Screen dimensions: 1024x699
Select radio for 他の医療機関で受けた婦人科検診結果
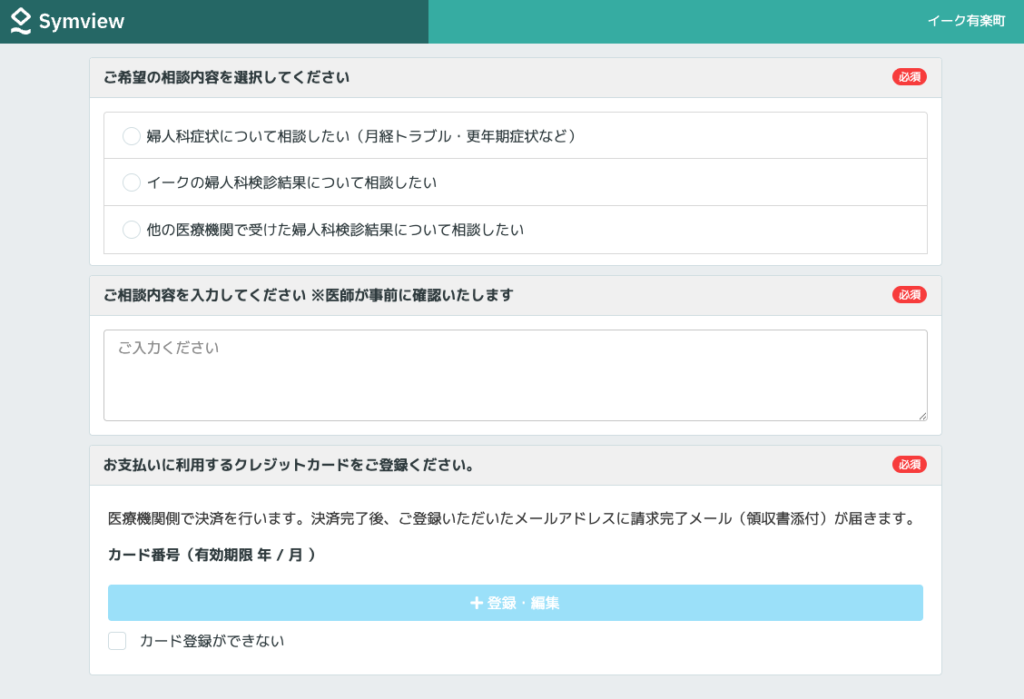[131, 230]
